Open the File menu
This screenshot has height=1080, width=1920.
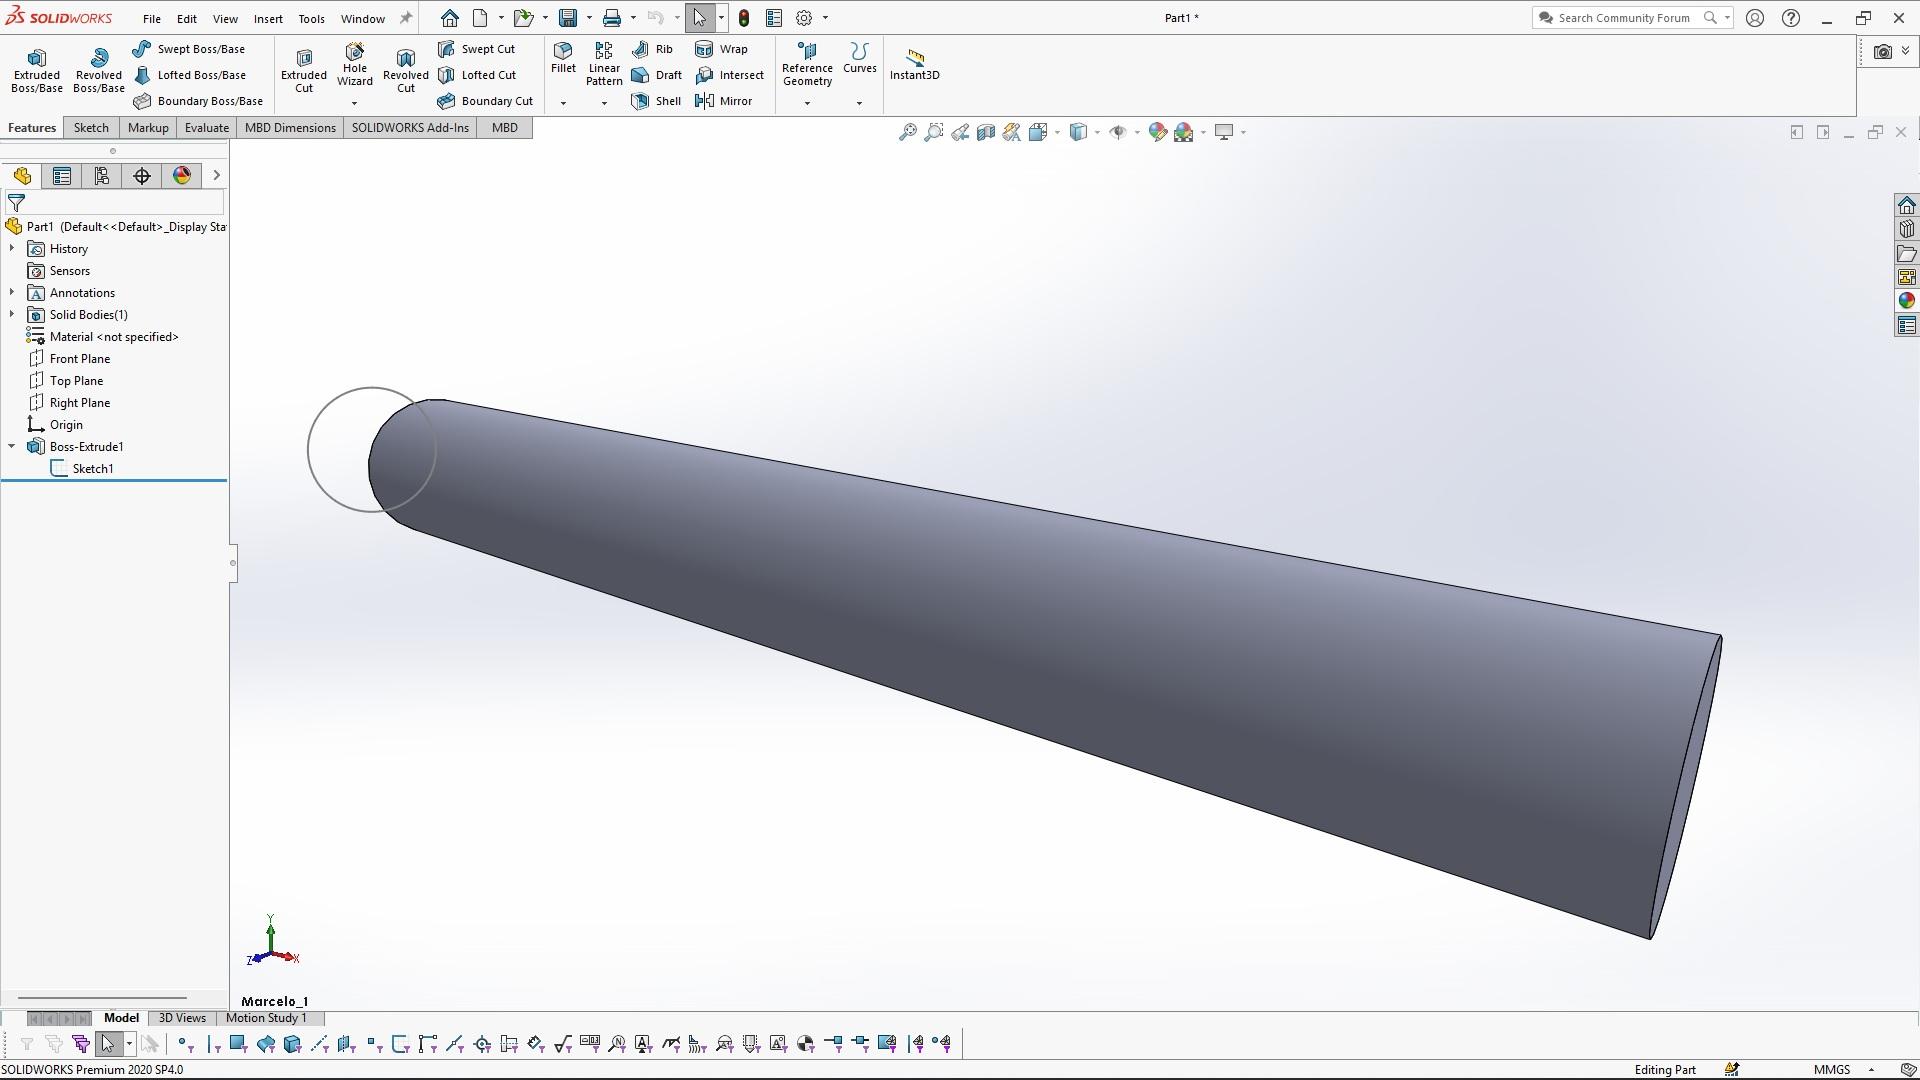click(x=152, y=18)
